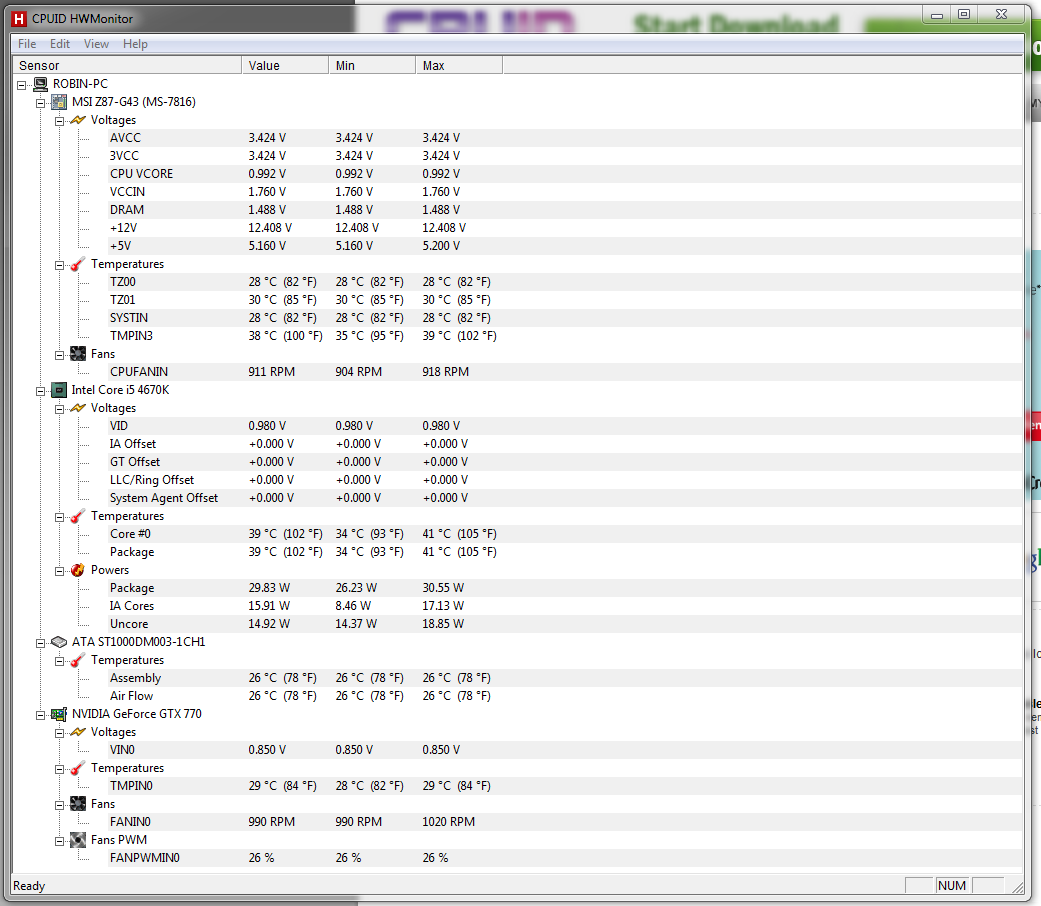Collapse the motherboard Temperatures group
1041x906 pixels.
pyautogui.click(x=59, y=265)
